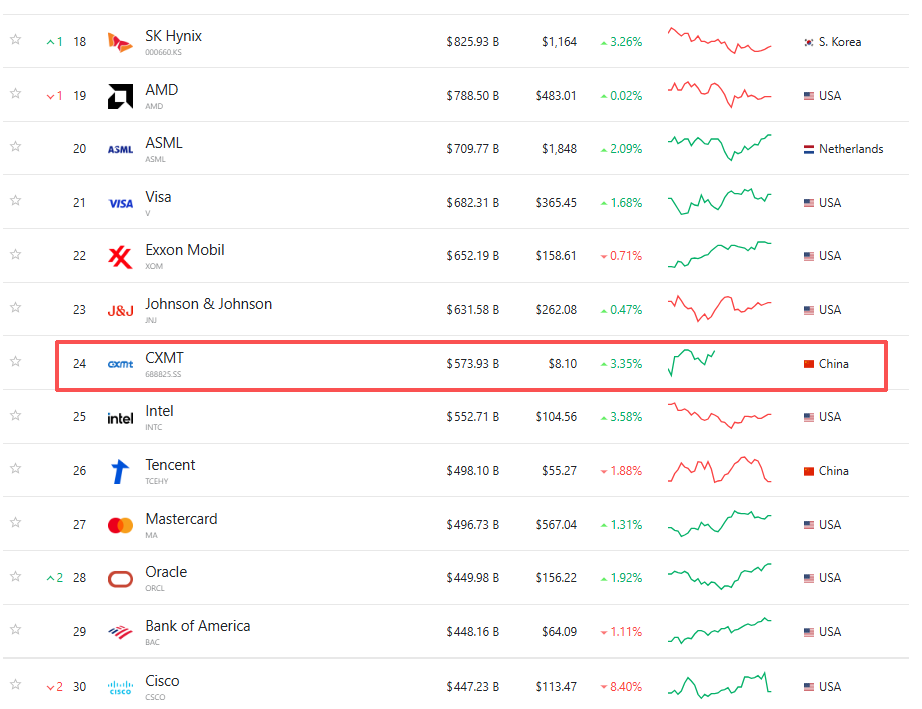
Task: Toggle the favorite star for AMD
Action: [x=16, y=93]
